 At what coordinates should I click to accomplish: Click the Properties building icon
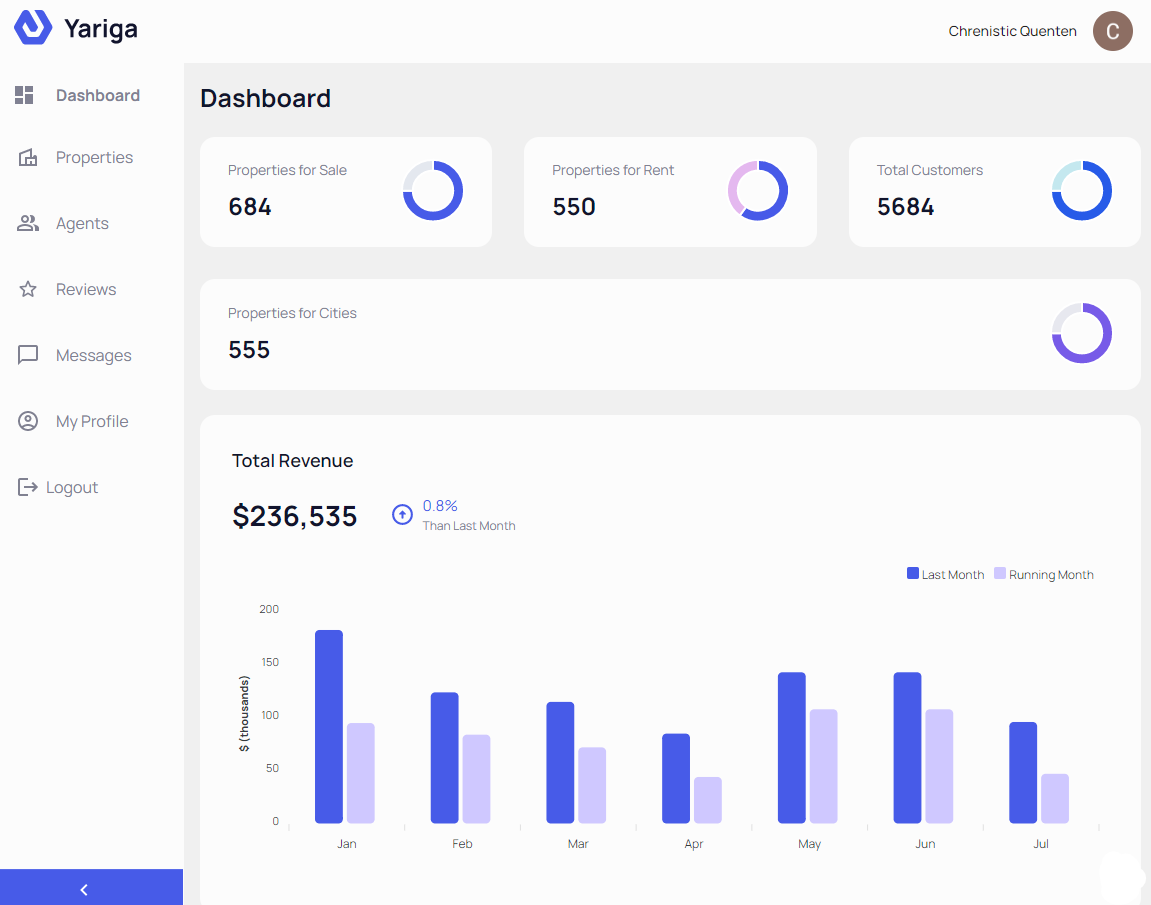pyautogui.click(x=28, y=157)
